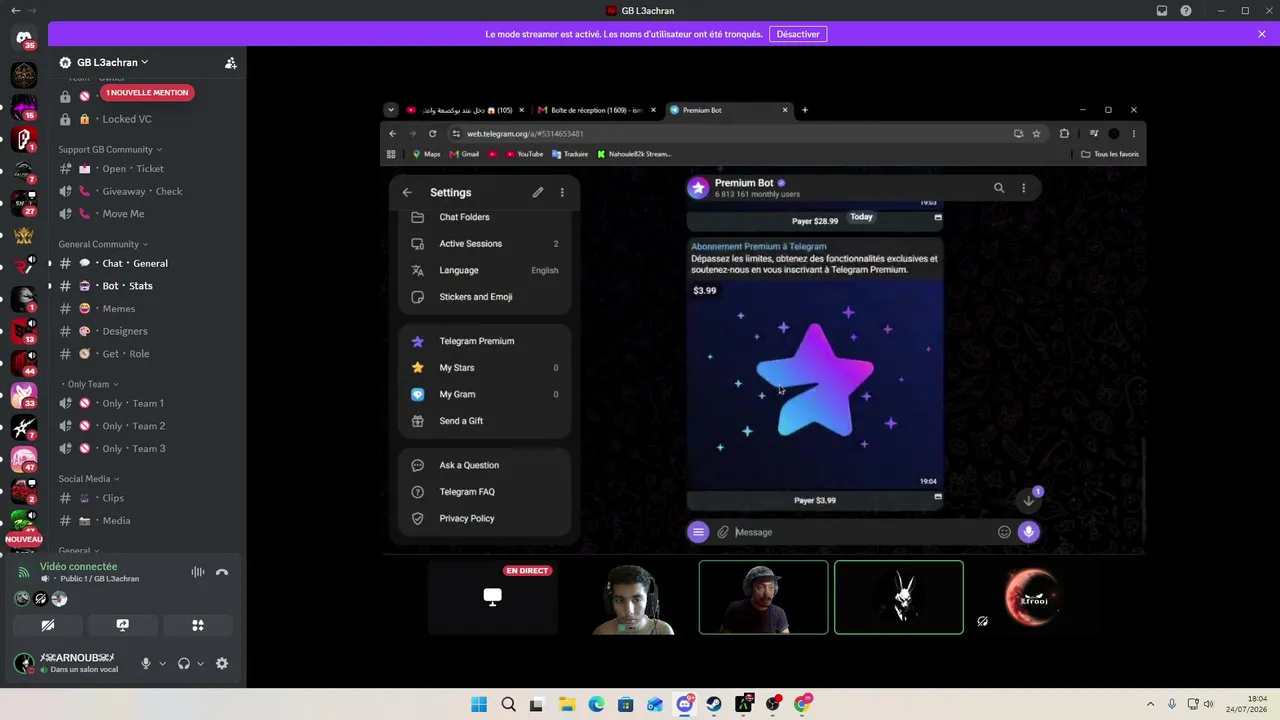Viewport: 1280px width, 720px height.
Task: Open server icon with 47 badge
Action: (24, 459)
